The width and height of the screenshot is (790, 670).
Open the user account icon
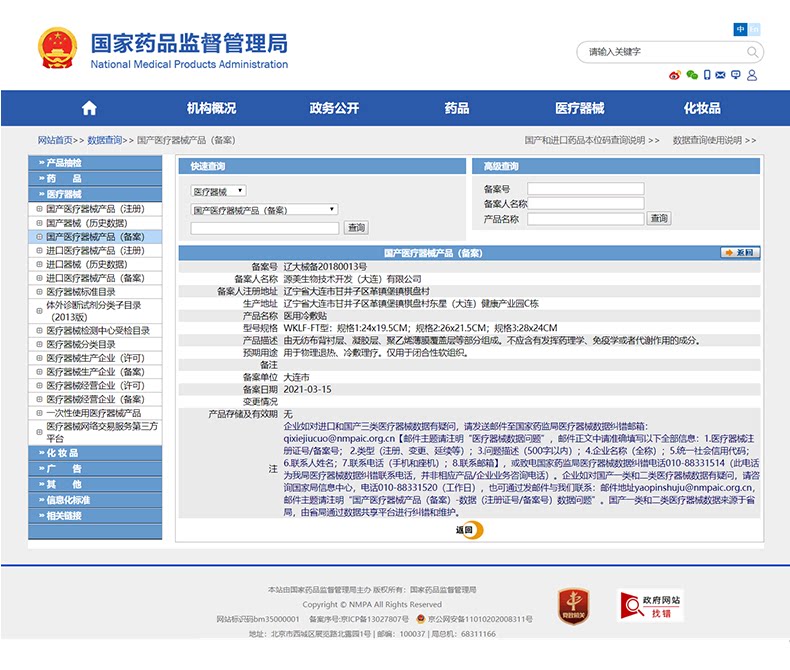[x=752, y=75]
